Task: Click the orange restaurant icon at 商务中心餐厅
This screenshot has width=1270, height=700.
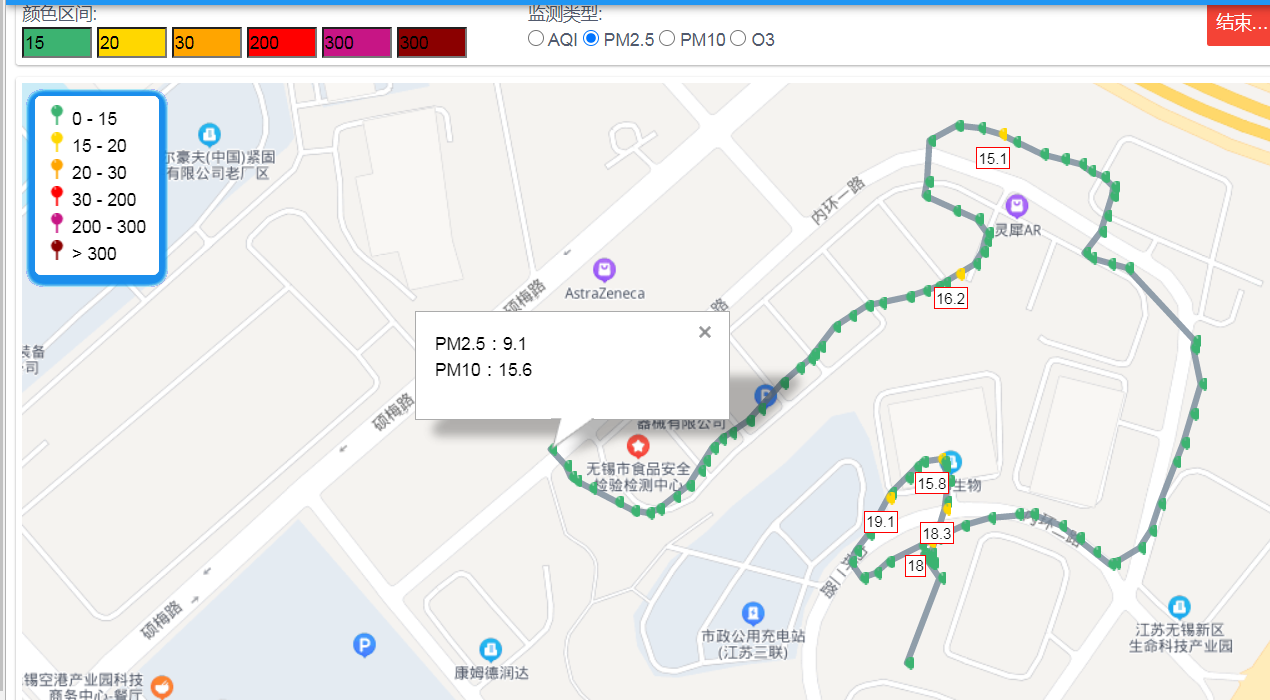Action: tap(160, 686)
